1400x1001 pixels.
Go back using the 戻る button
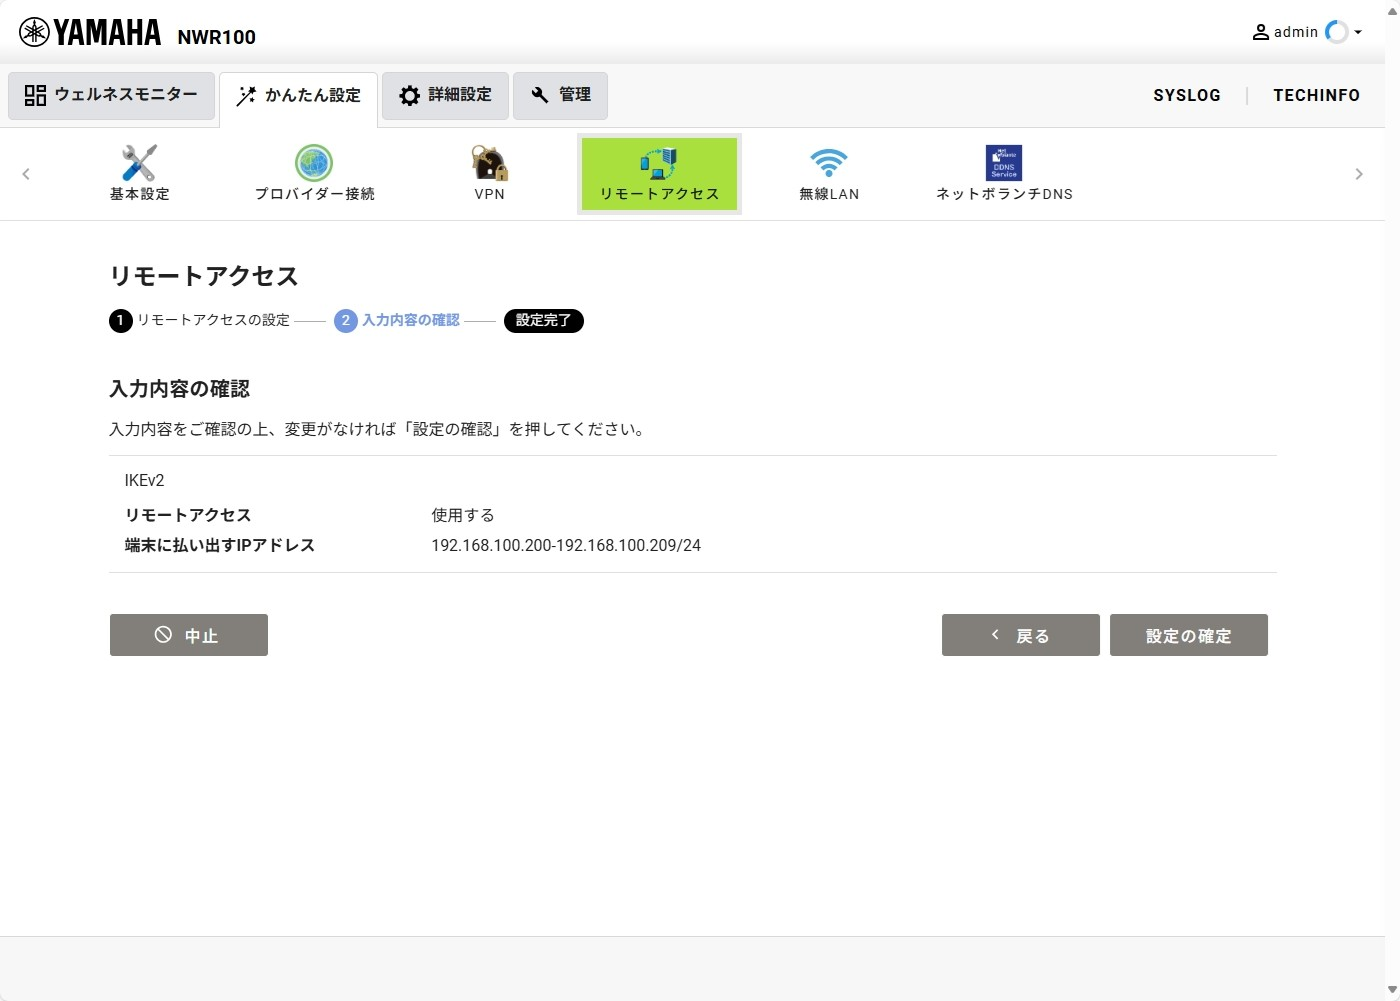(1019, 634)
